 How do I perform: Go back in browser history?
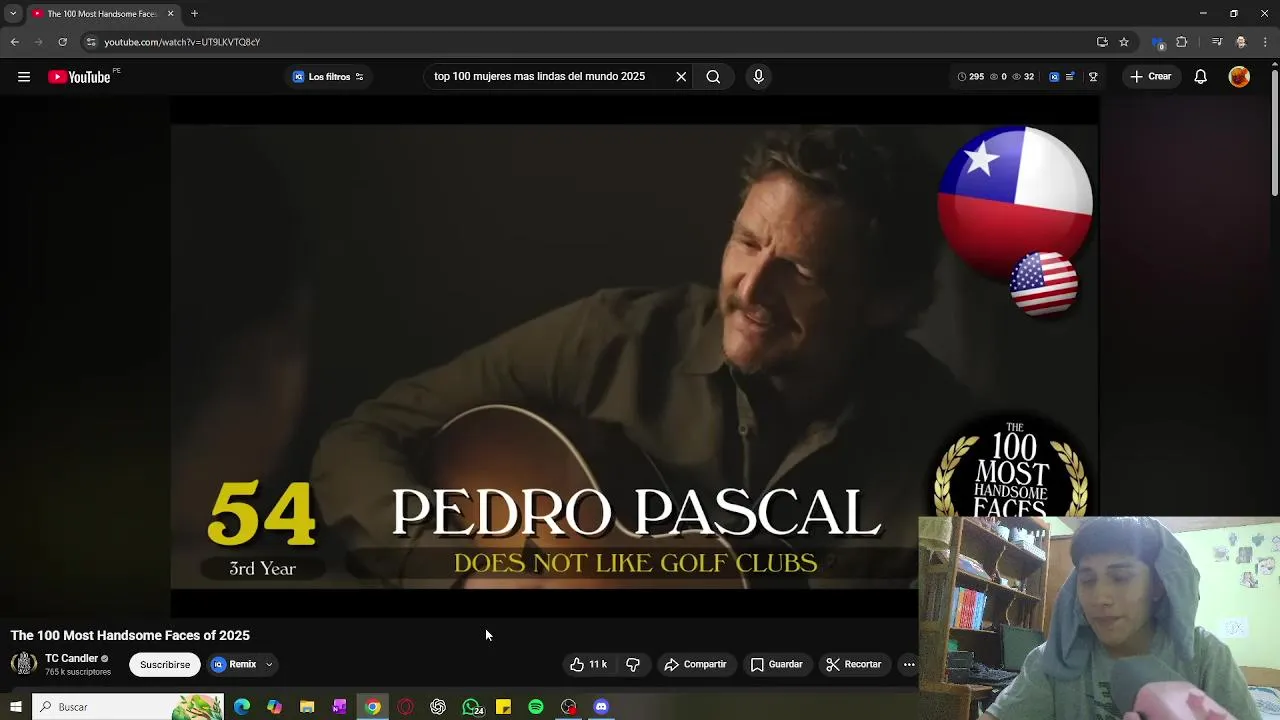point(15,42)
